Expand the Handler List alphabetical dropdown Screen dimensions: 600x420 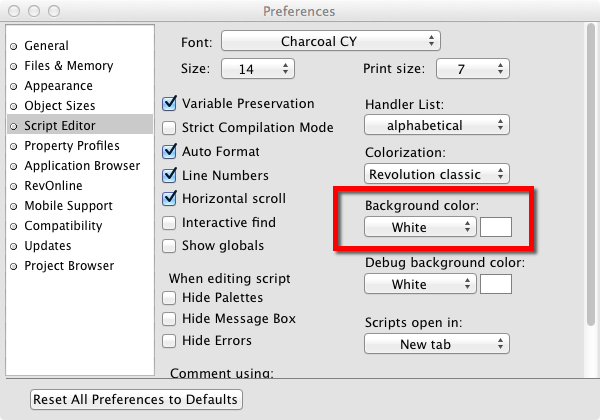(437, 126)
